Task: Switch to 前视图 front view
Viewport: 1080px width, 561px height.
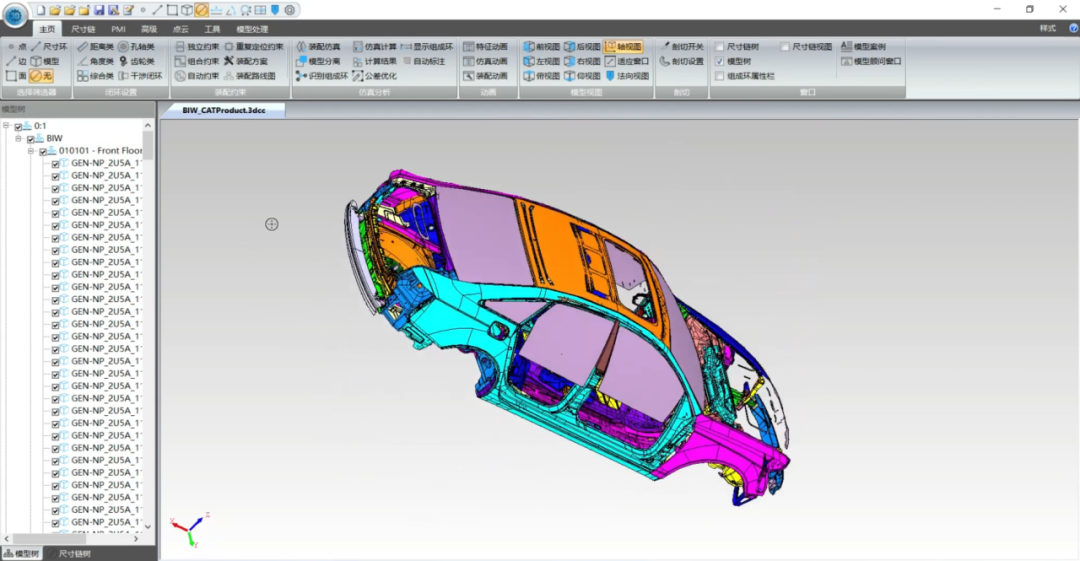Action: pyautogui.click(x=542, y=47)
